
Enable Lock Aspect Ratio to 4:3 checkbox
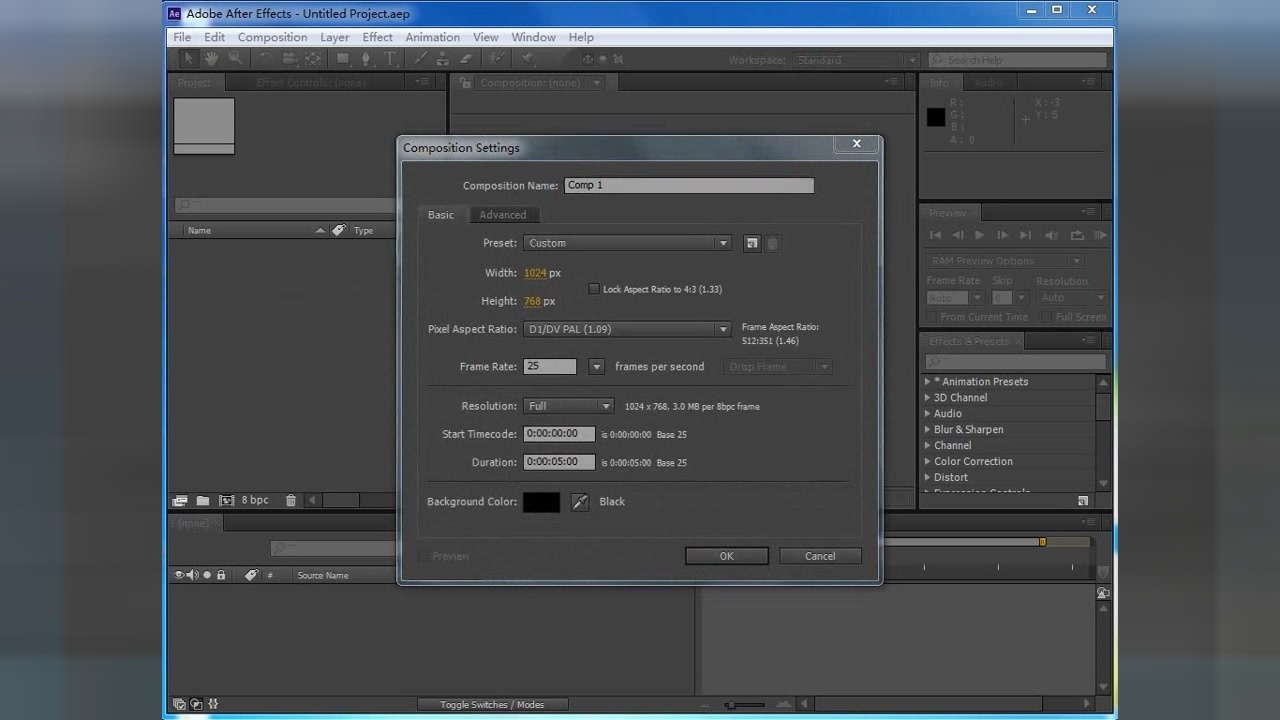(x=594, y=289)
